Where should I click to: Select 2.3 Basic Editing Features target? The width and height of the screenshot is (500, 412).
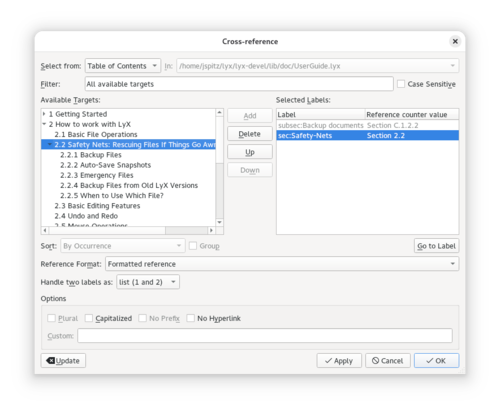pos(97,206)
